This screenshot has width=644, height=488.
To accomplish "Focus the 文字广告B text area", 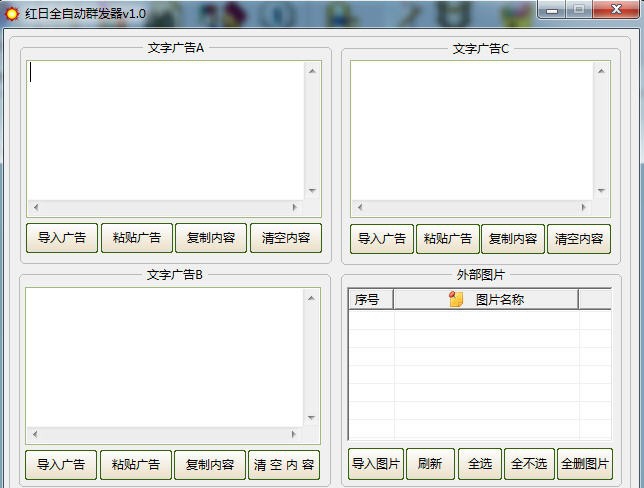I will [164, 357].
